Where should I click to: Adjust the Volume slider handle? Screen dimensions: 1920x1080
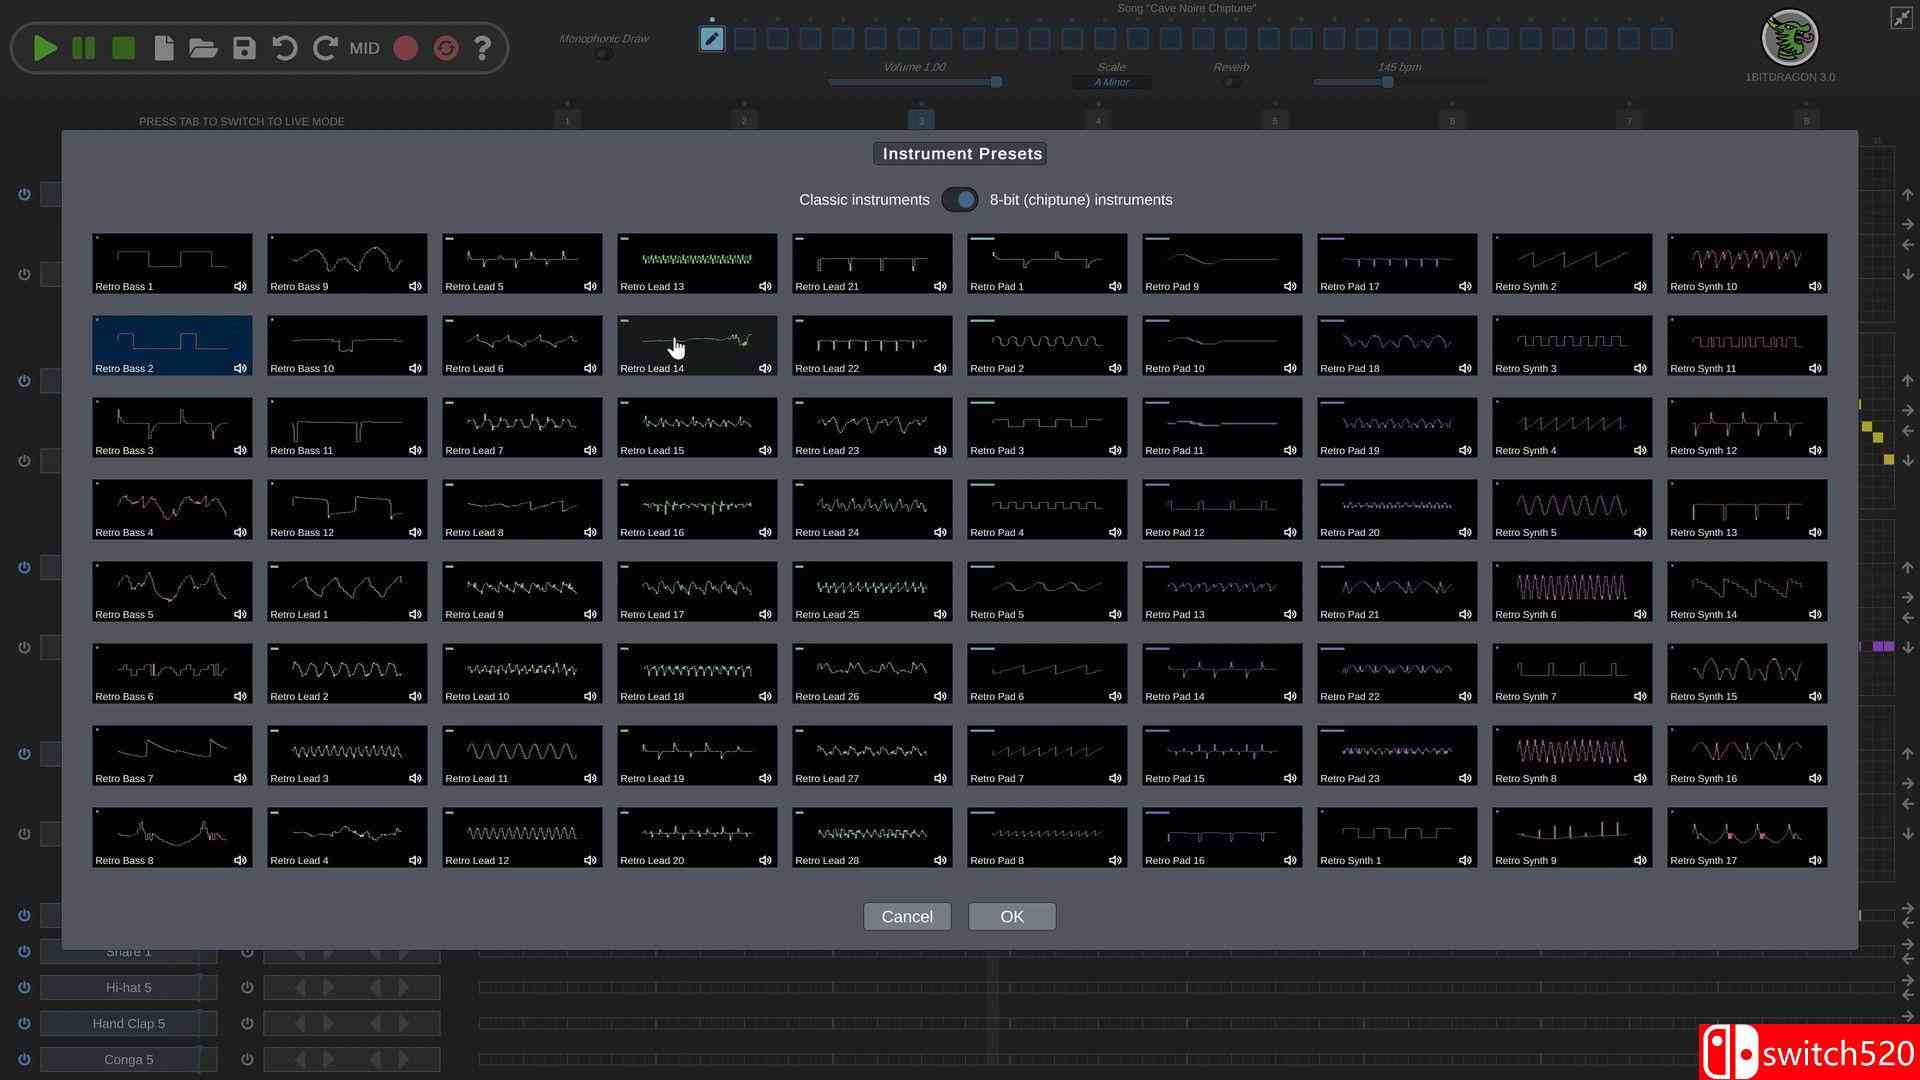click(996, 82)
